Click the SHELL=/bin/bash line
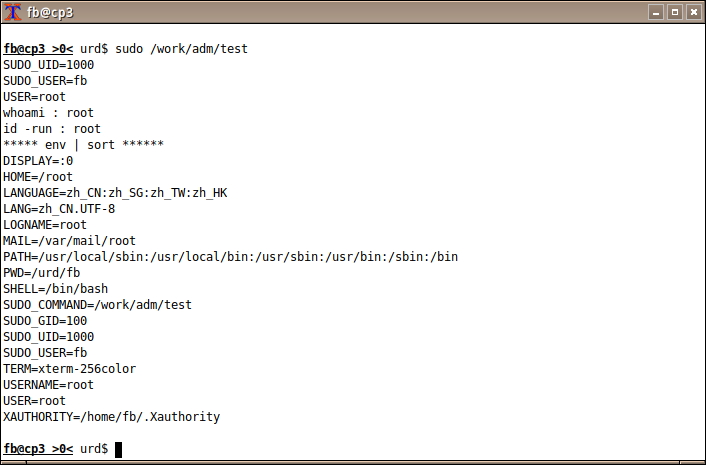 55,289
